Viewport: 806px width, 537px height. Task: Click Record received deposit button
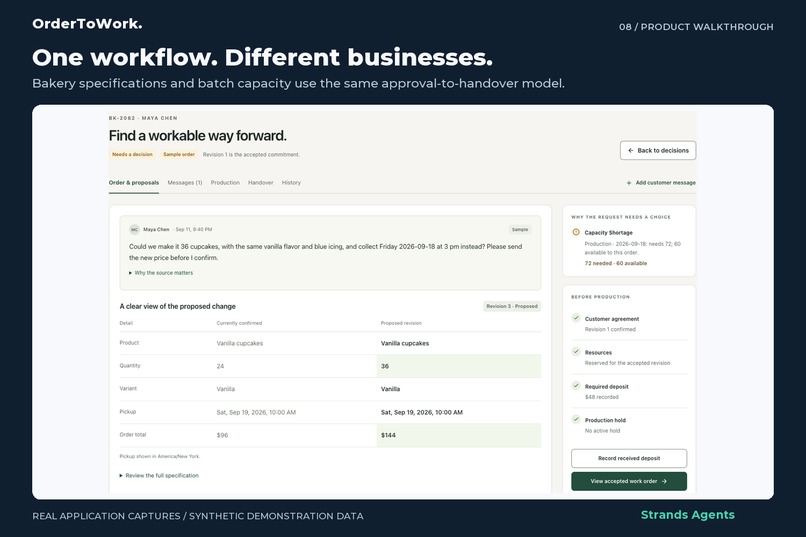tap(629, 458)
